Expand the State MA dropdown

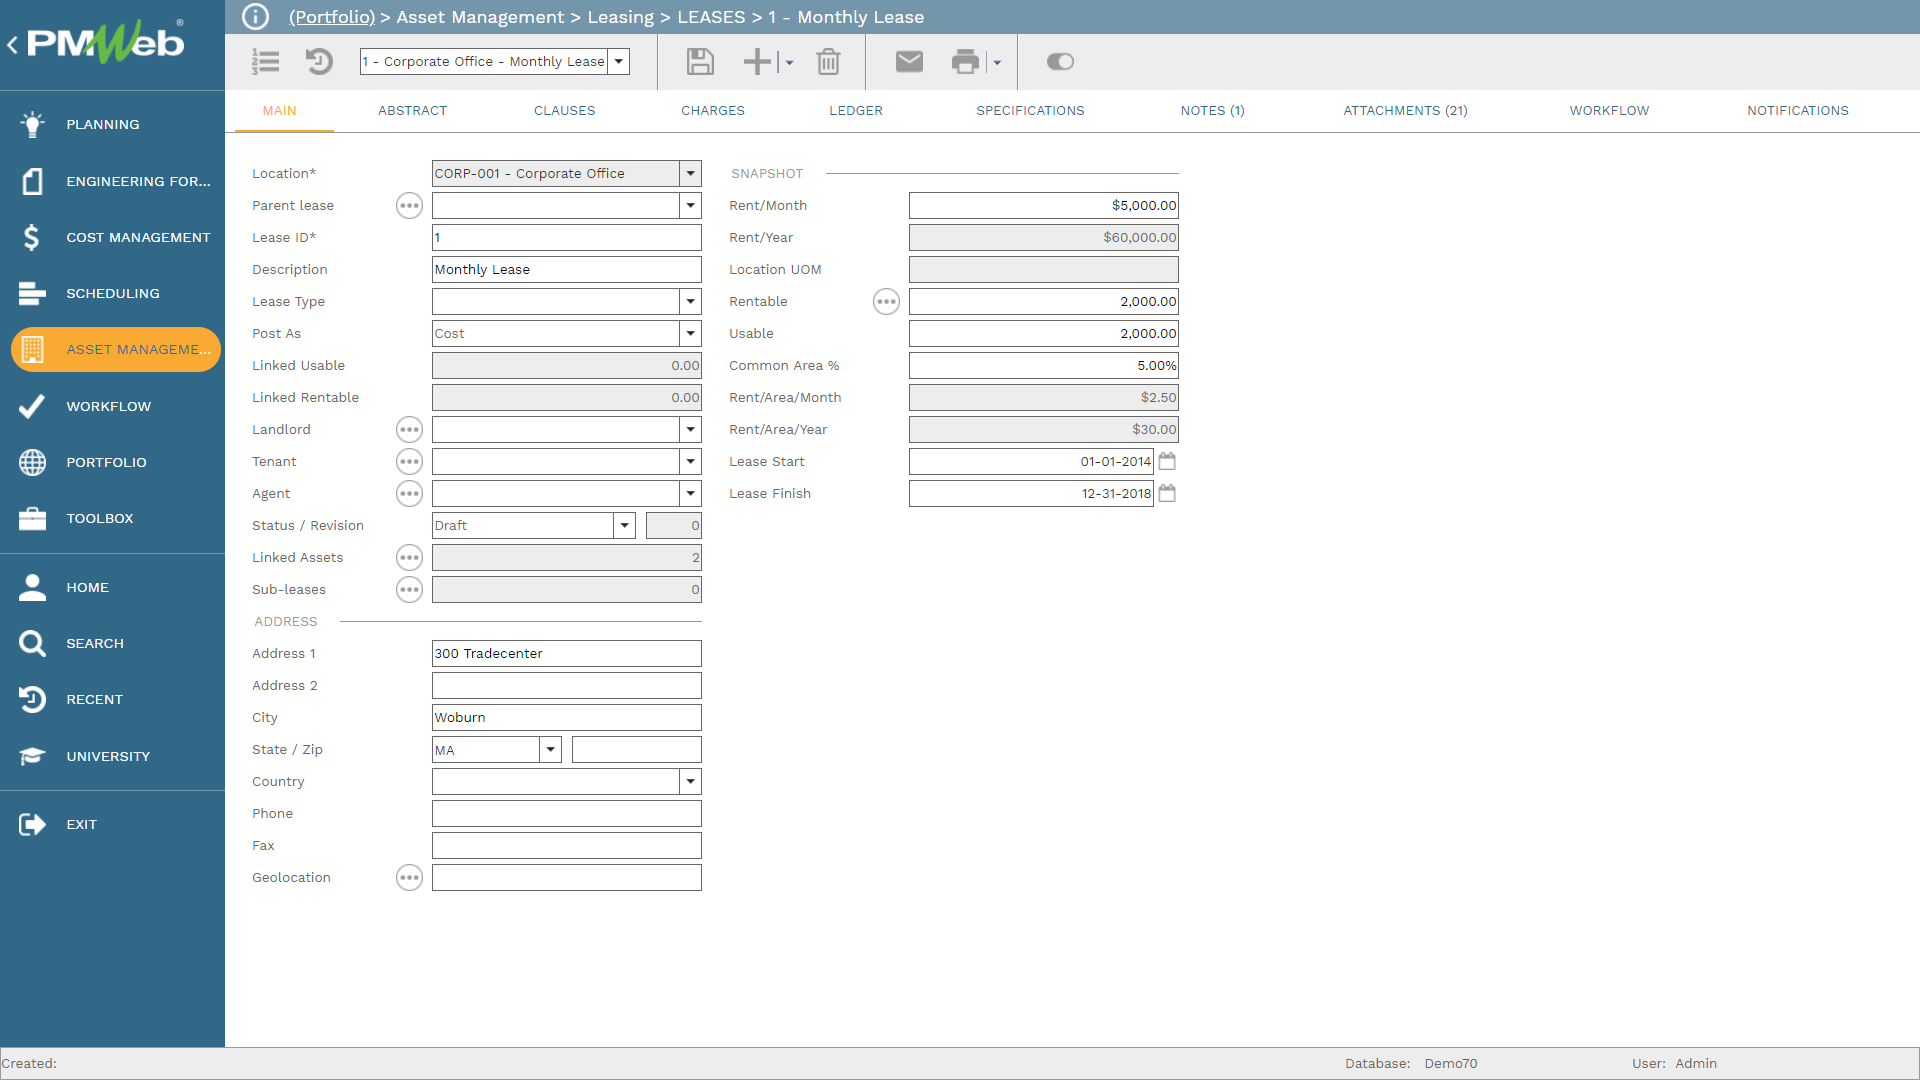(x=550, y=749)
